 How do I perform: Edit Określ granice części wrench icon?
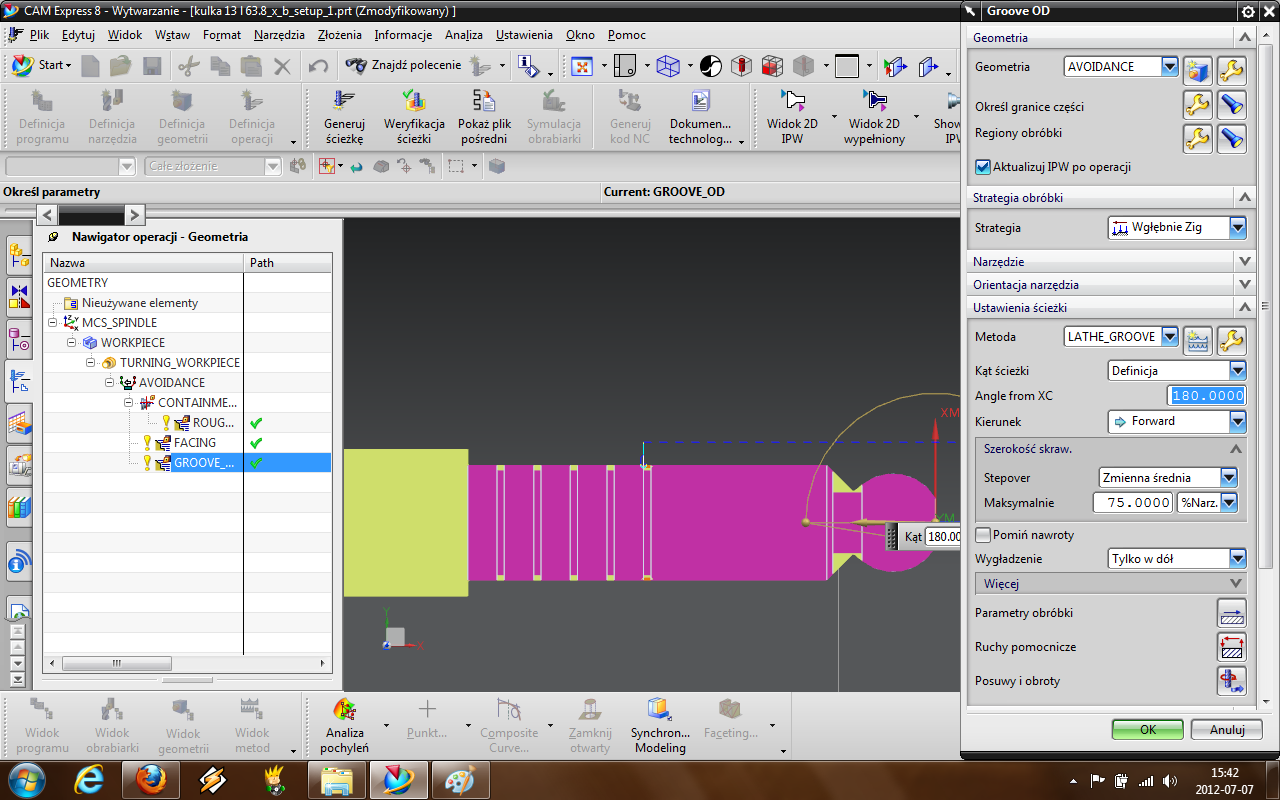(1197, 104)
